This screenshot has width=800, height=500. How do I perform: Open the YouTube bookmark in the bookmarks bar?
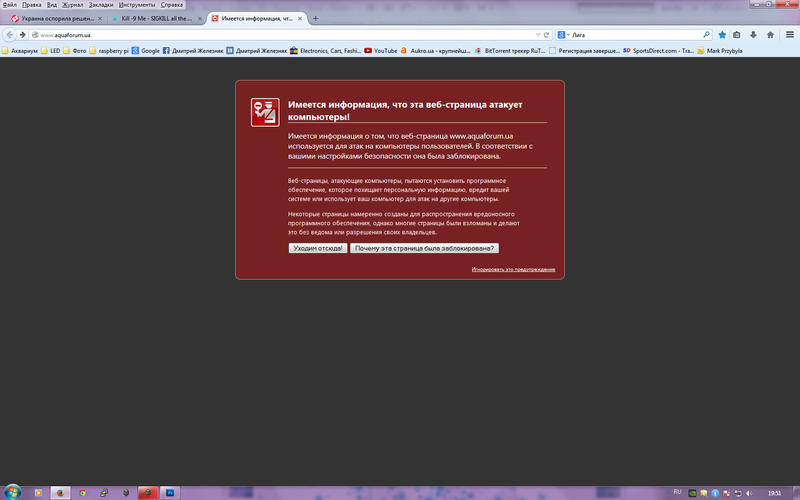(380, 49)
